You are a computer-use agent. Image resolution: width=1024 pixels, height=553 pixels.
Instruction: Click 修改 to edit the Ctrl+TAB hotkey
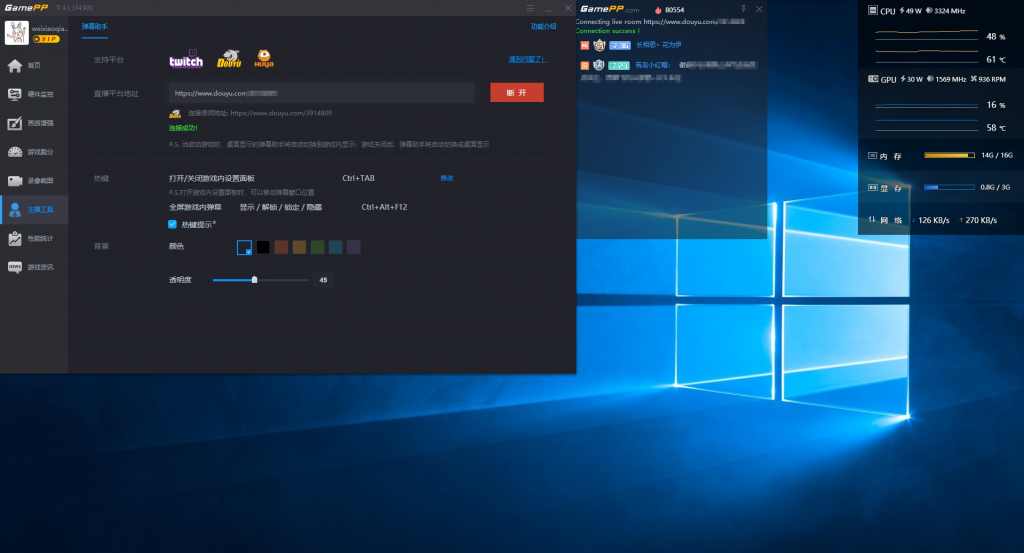(447, 178)
